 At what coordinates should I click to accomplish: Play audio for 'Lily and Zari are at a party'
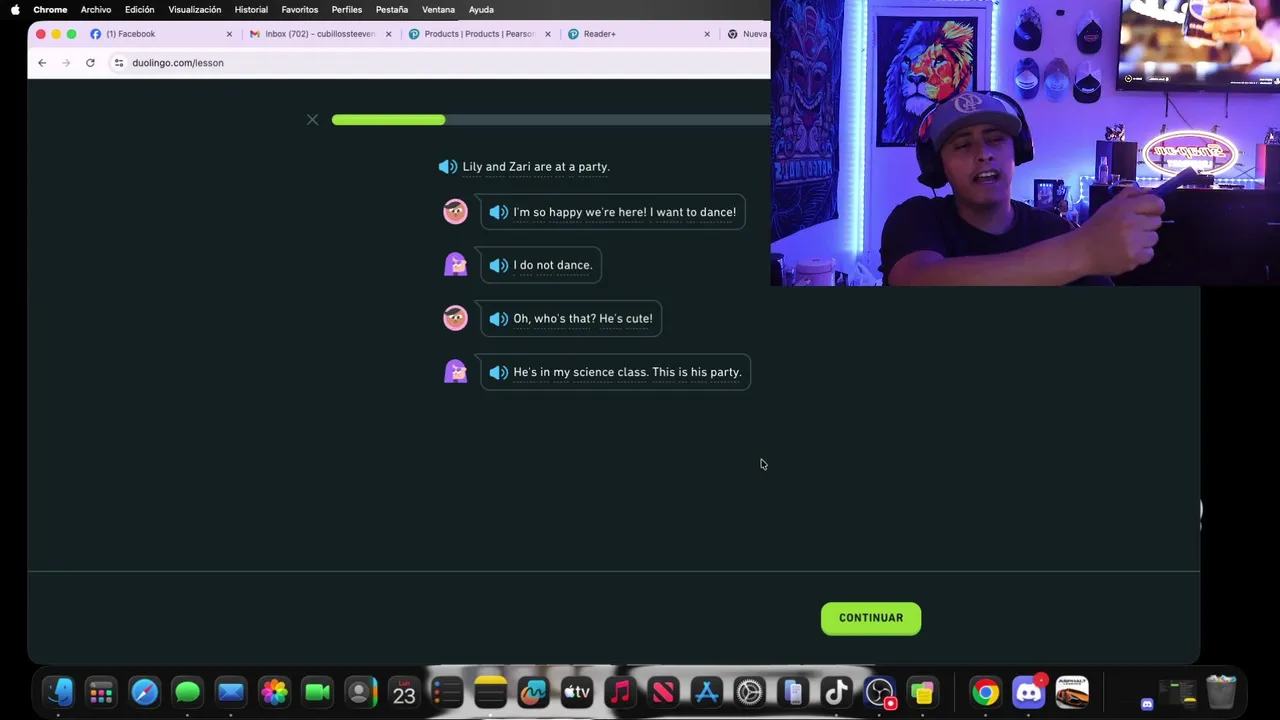[448, 167]
